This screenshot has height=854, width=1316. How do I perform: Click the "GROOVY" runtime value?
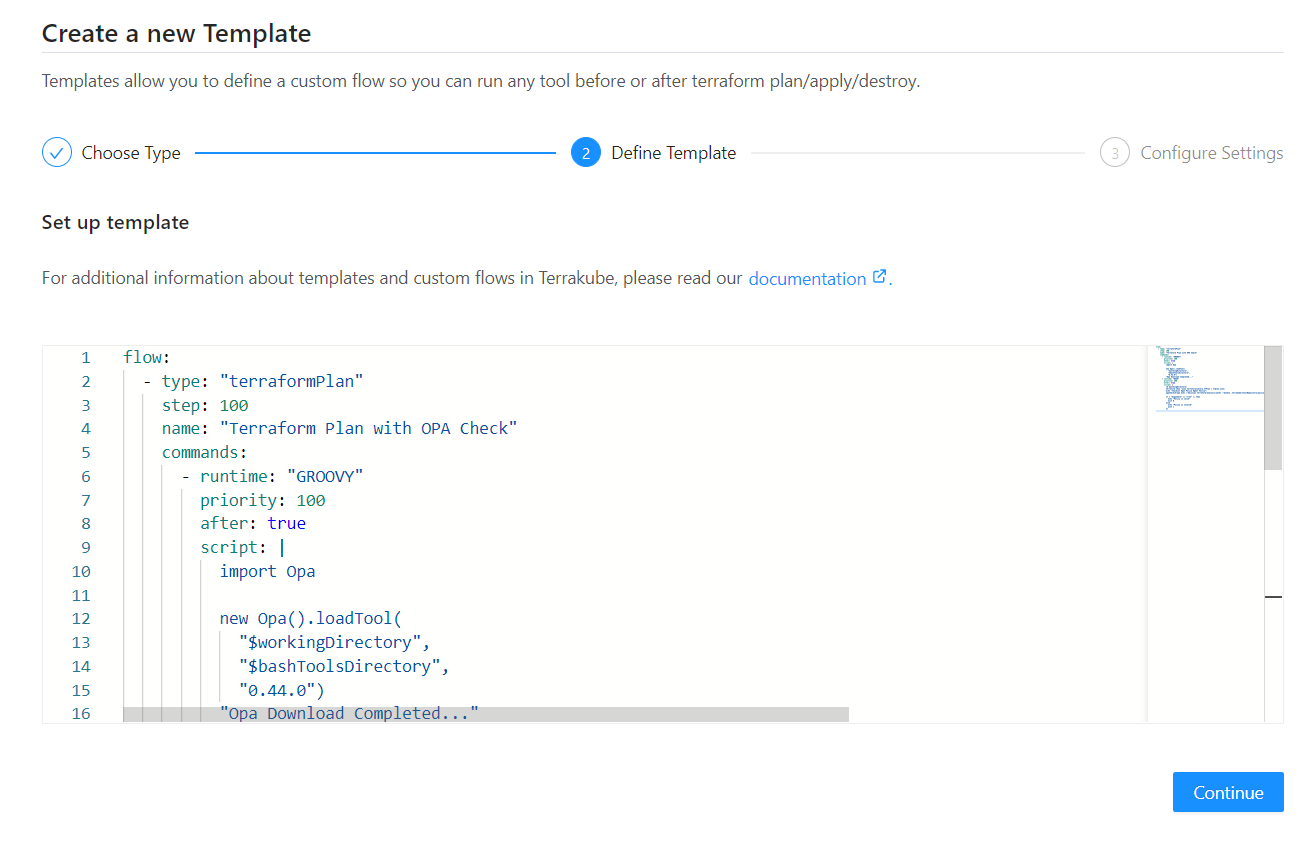(x=324, y=476)
